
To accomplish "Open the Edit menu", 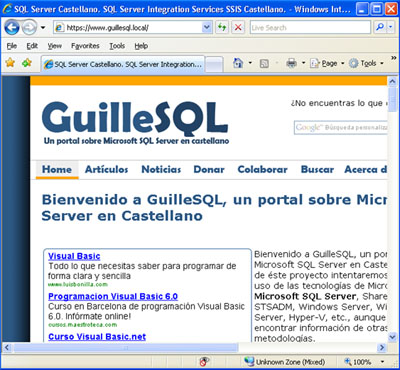I will pyautogui.click(x=32, y=46).
